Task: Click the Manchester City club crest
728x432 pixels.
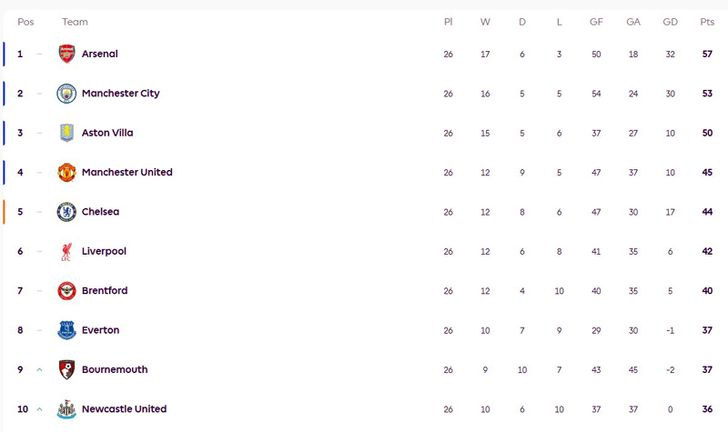Action: [66, 93]
